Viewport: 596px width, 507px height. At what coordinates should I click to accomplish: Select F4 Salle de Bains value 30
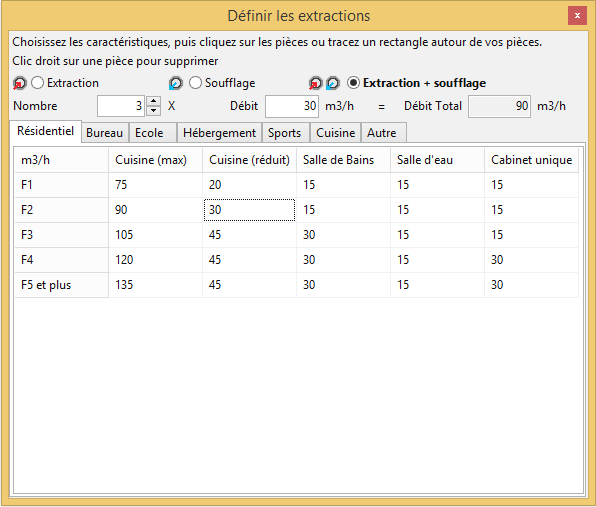point(343,260)
